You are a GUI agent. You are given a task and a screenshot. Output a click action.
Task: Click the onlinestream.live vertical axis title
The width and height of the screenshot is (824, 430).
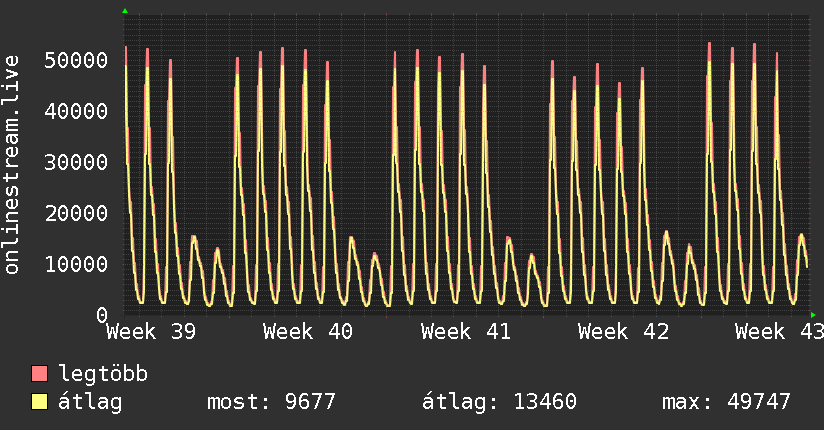click(12, 165)
